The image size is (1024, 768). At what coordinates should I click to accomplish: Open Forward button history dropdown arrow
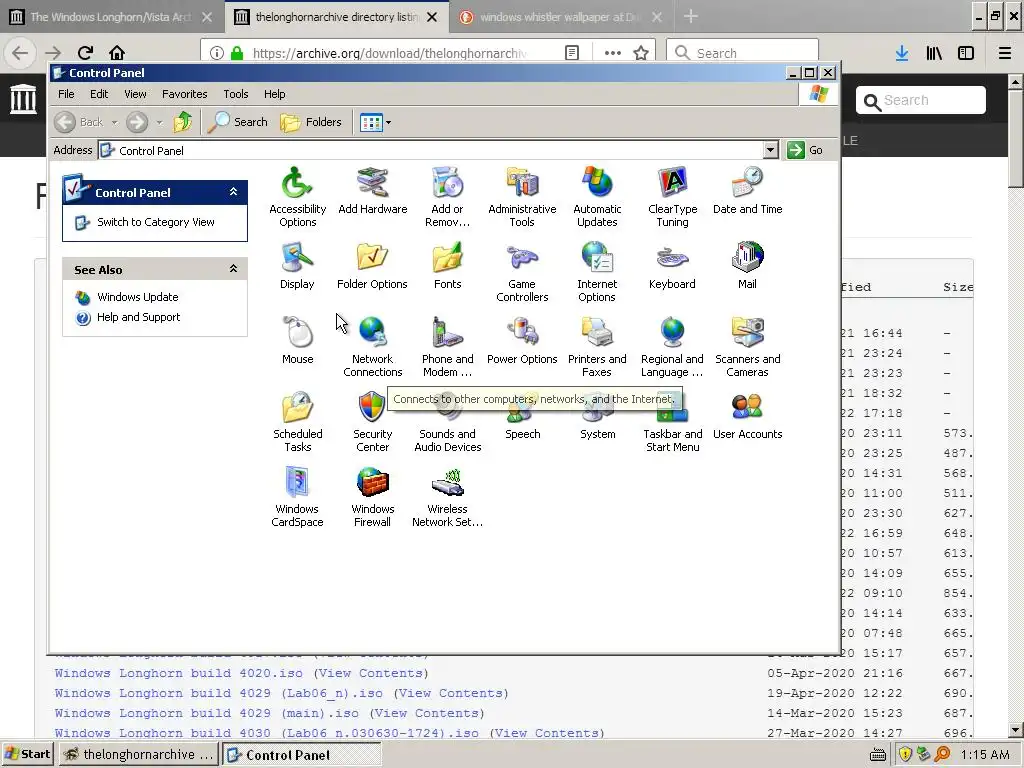coord(159,122)
